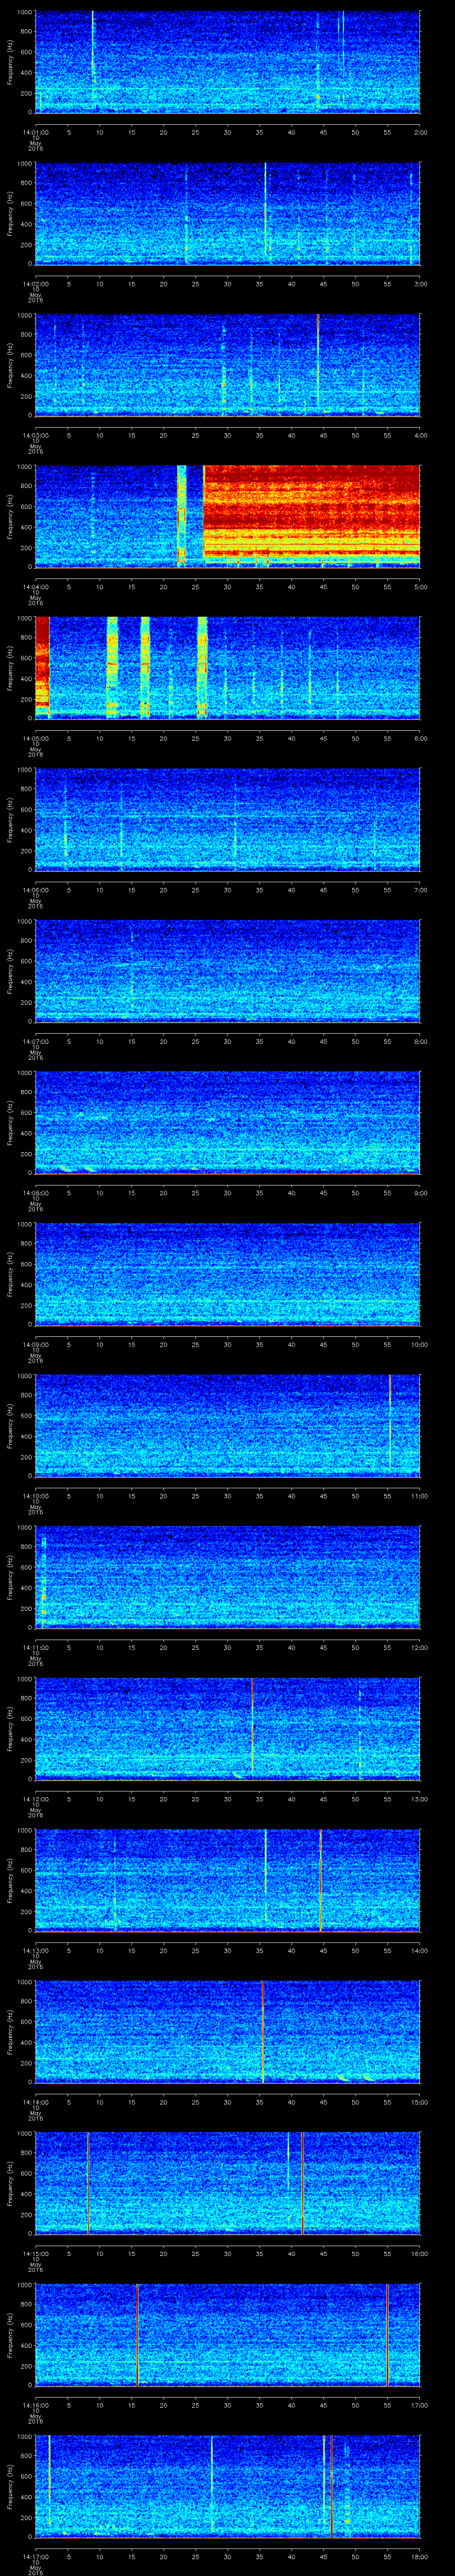Click the 14:12:00 start time label
The image size is (455, 2576).
pos(35,1798)
